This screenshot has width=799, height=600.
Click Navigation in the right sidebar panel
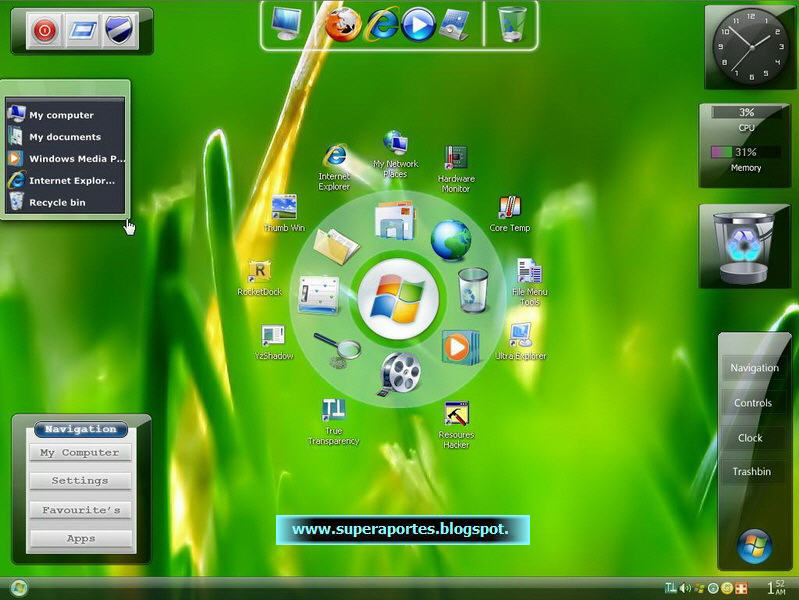click(x=754, y=368)
